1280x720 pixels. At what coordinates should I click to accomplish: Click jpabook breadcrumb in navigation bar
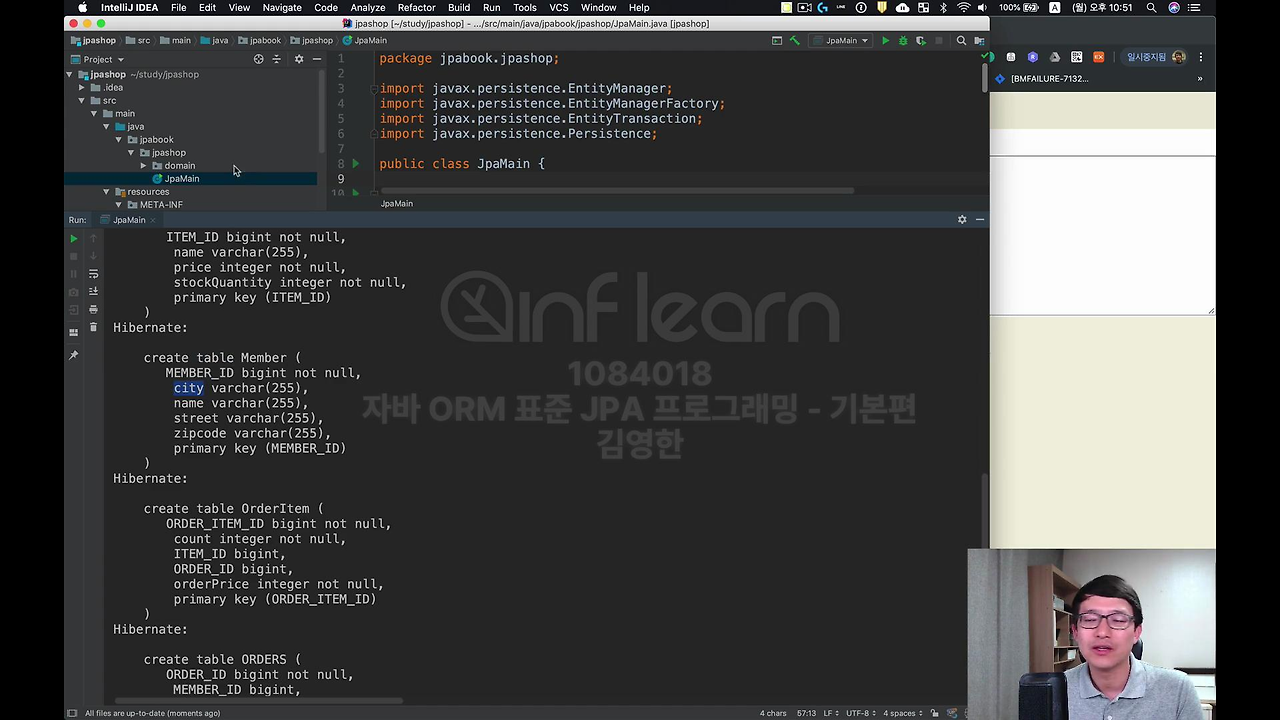[259, 41]
